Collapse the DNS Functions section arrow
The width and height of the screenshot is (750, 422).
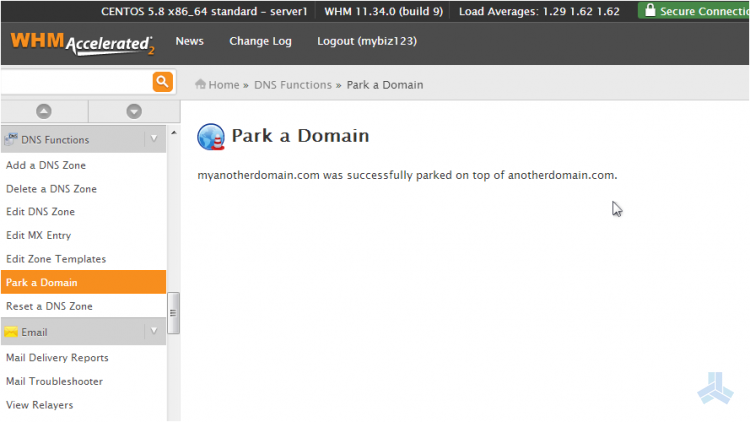pyautogui.click(x=154, y=139)
